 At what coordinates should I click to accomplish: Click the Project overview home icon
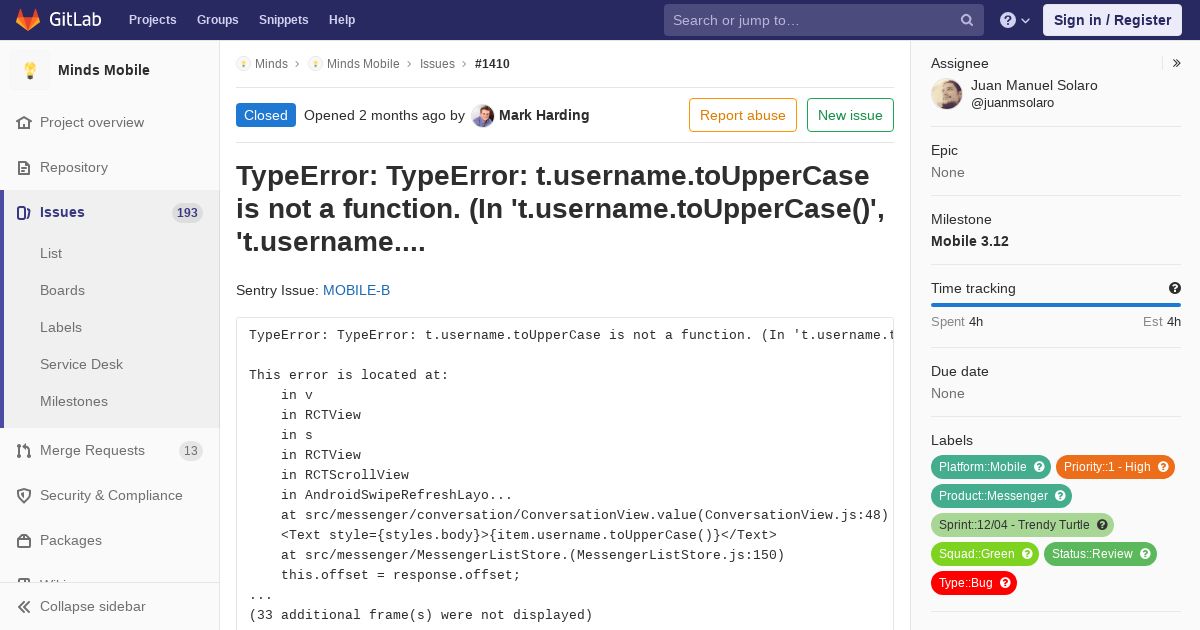tap(24, 122)
